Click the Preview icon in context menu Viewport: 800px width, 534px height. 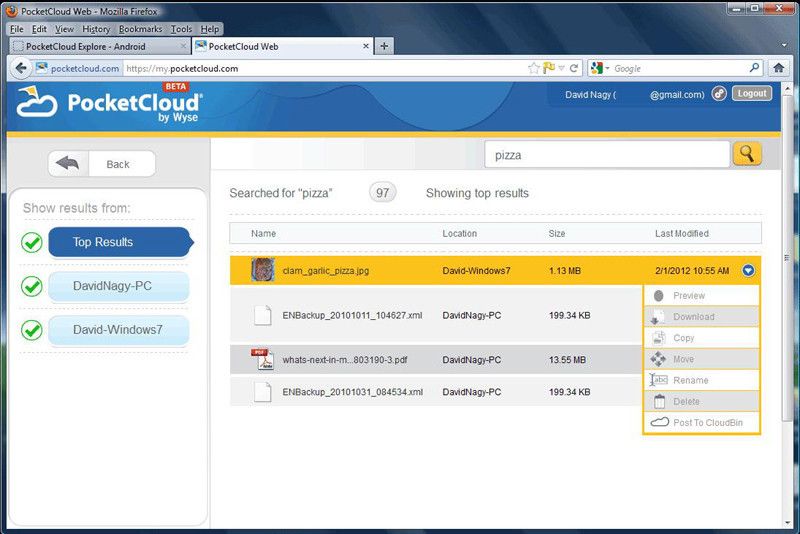point(659,296)
